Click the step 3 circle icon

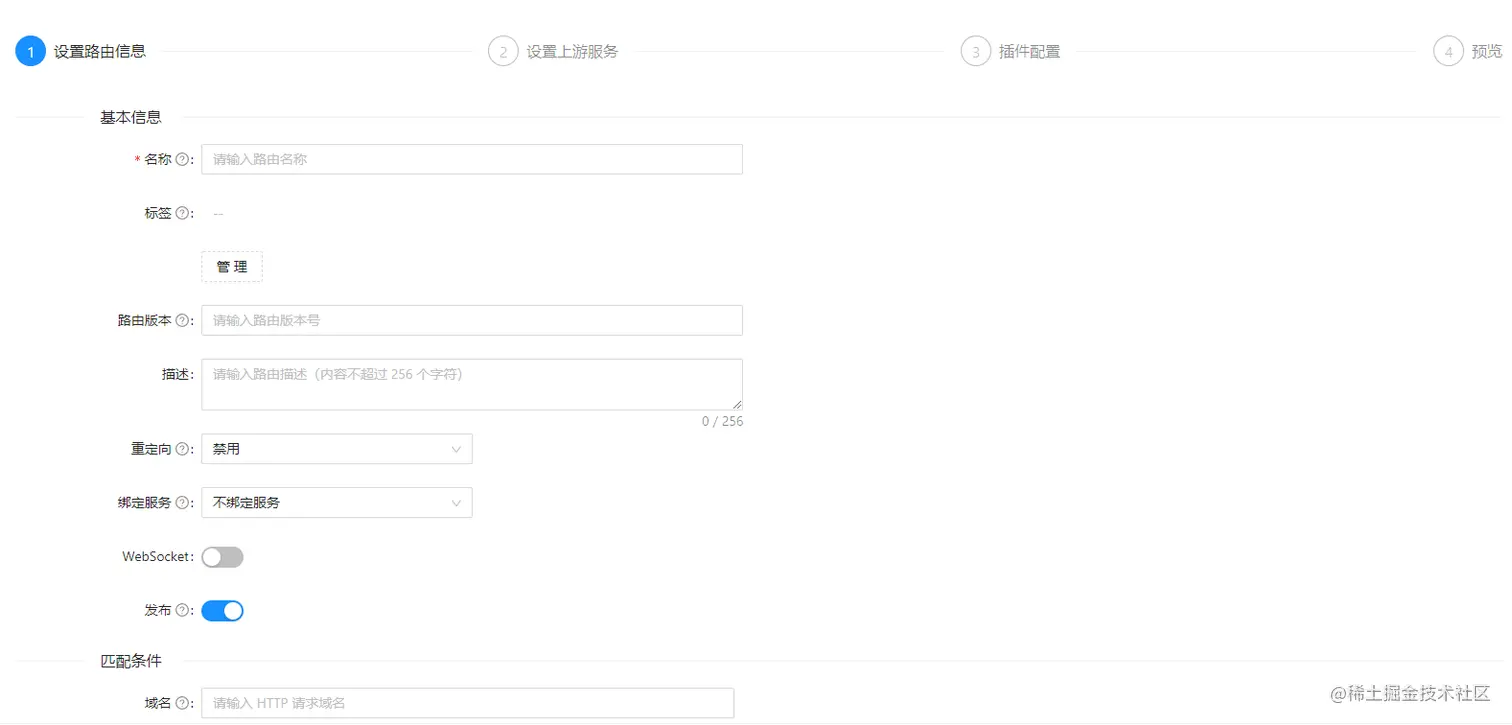point(976,51)
